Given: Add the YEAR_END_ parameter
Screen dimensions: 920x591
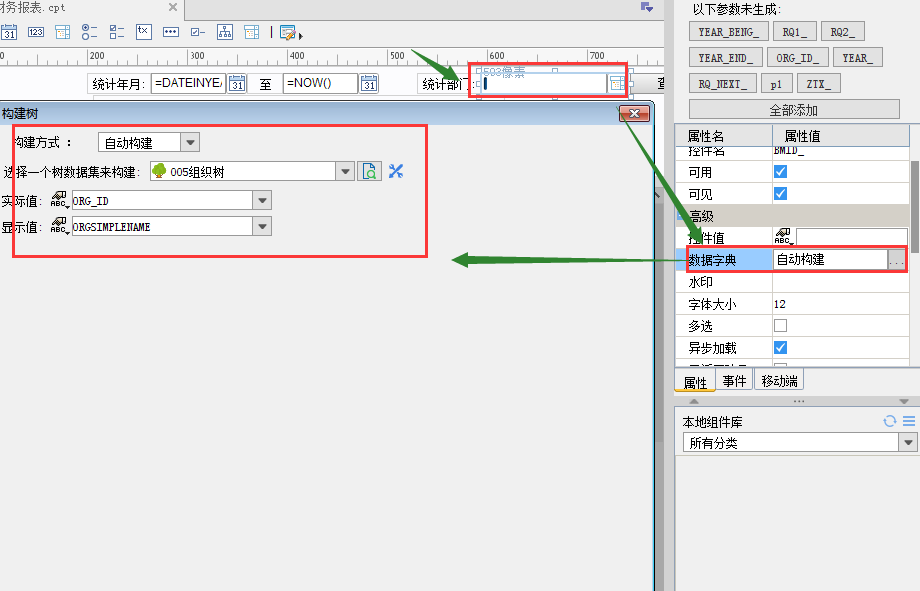Looking at the screenshot, I should (725, 58).
